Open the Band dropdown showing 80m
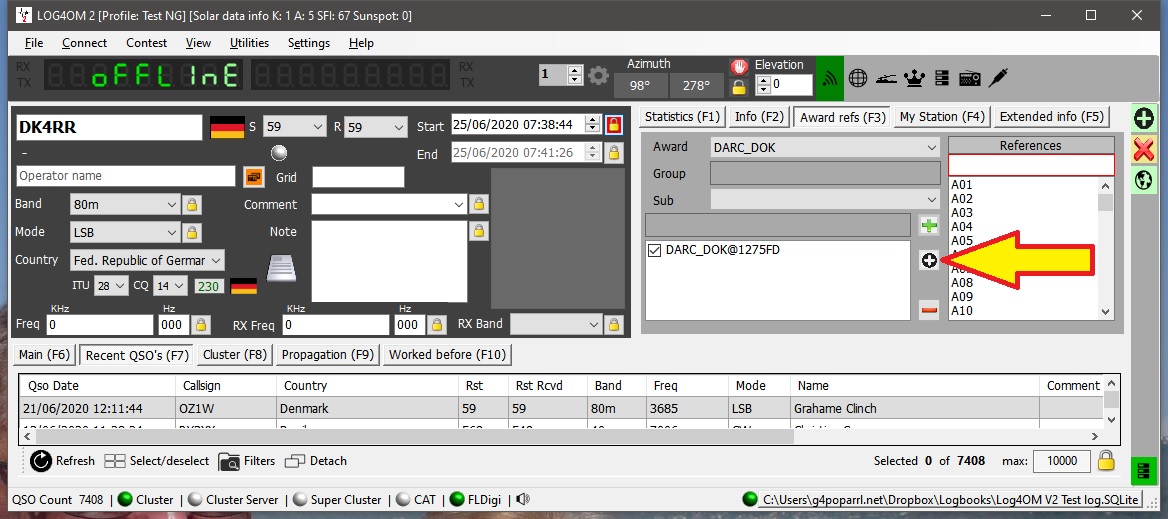 pyautogui.click(x=171, y=204)
